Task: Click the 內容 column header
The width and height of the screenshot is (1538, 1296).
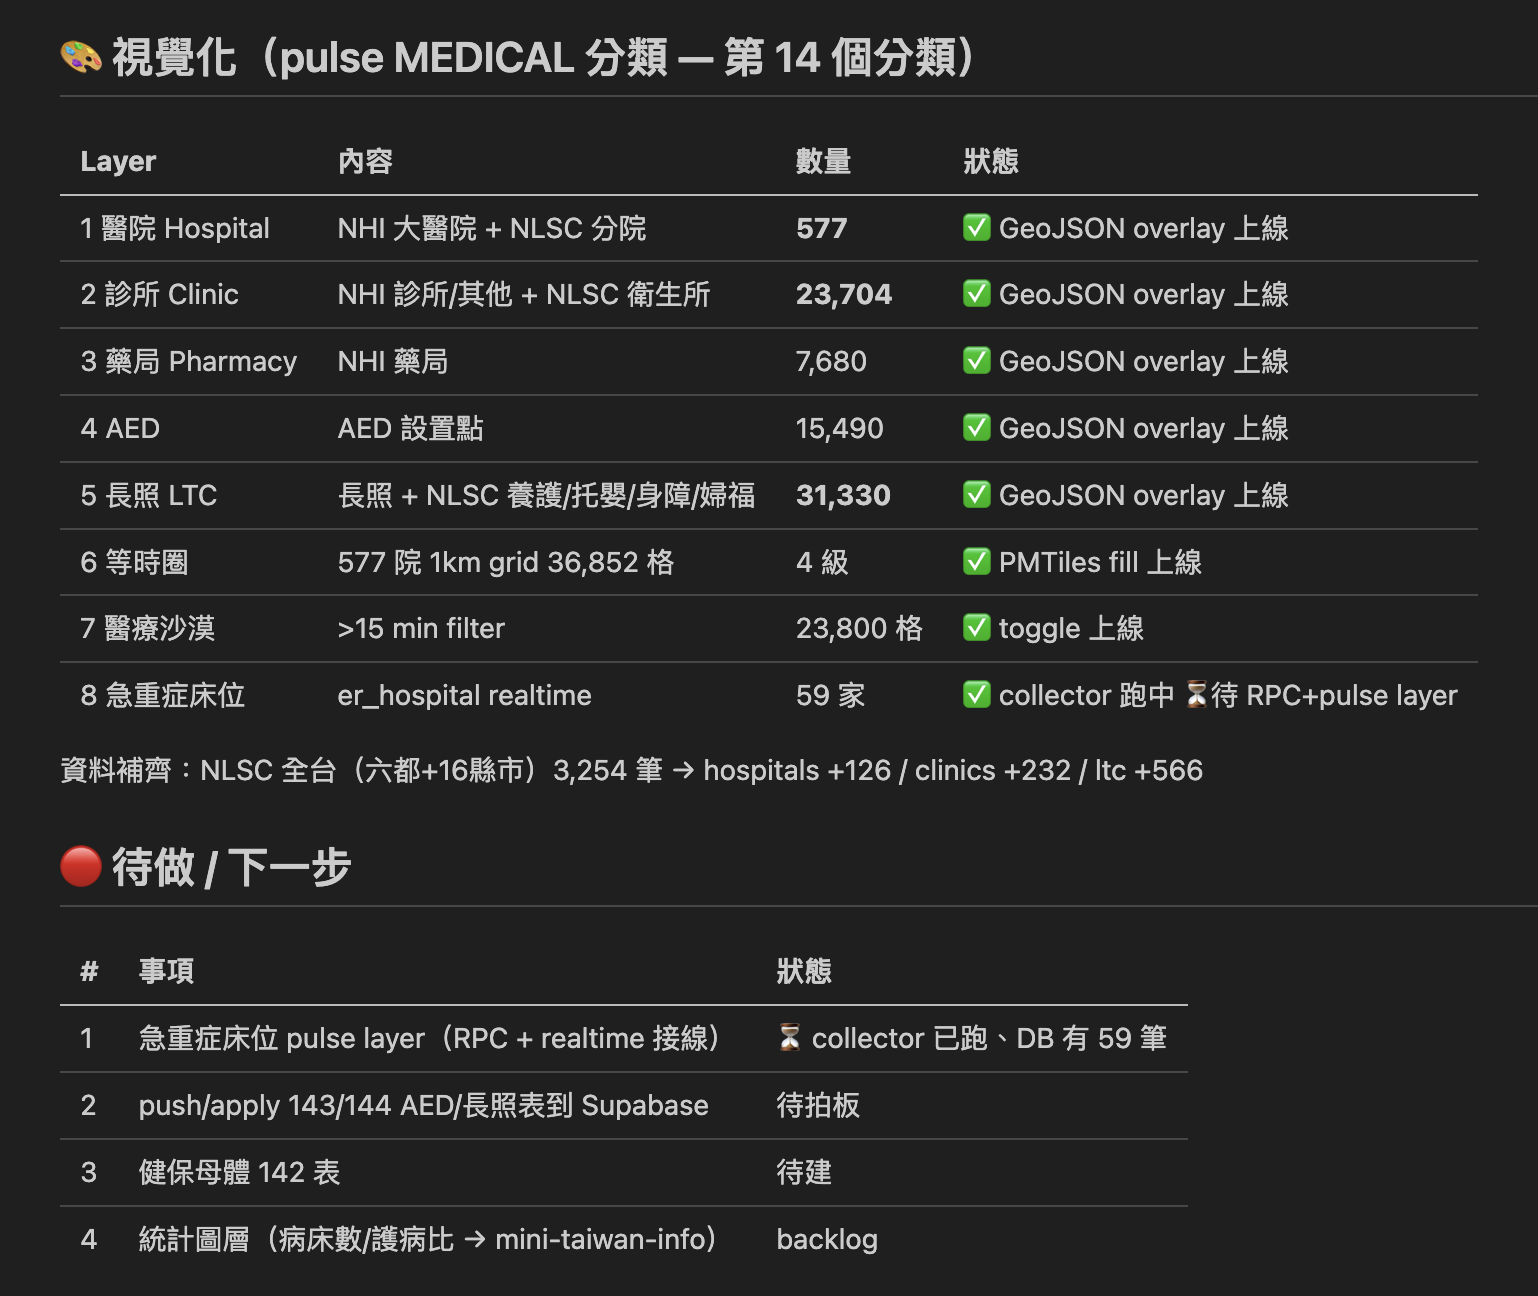Action: pyautogui.click(x=365, y=161)
